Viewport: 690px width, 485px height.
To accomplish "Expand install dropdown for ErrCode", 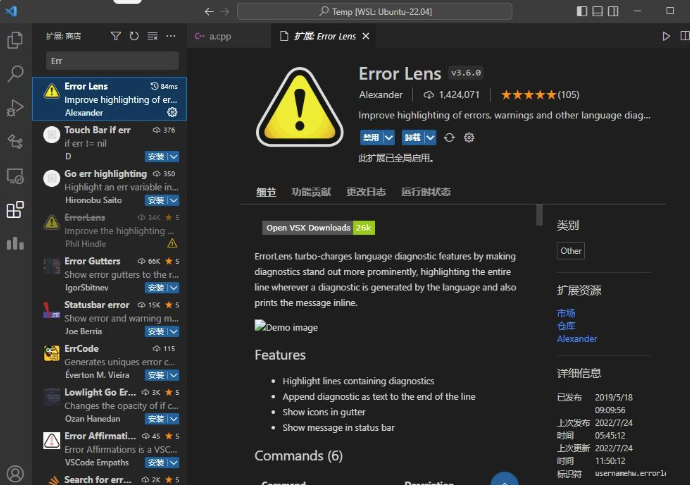I will point(174,375).
